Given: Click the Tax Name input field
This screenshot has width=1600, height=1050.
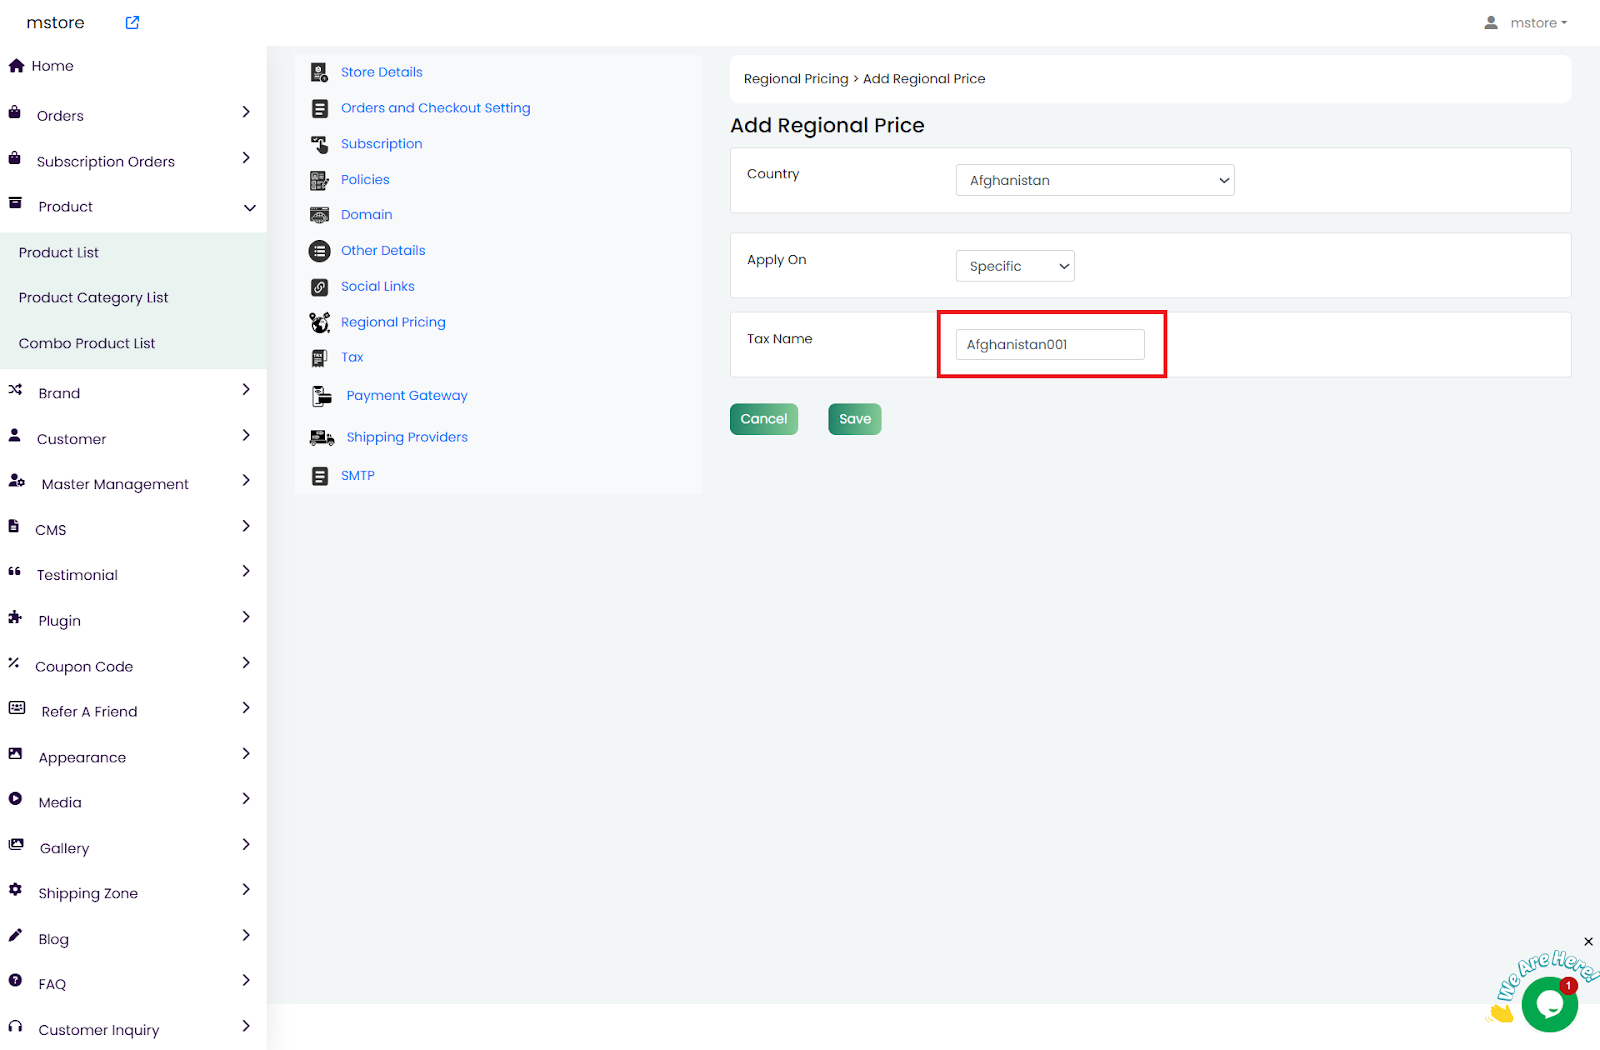Looking at the screenshot, I should pyautogui.click(x=1049, y=345).
